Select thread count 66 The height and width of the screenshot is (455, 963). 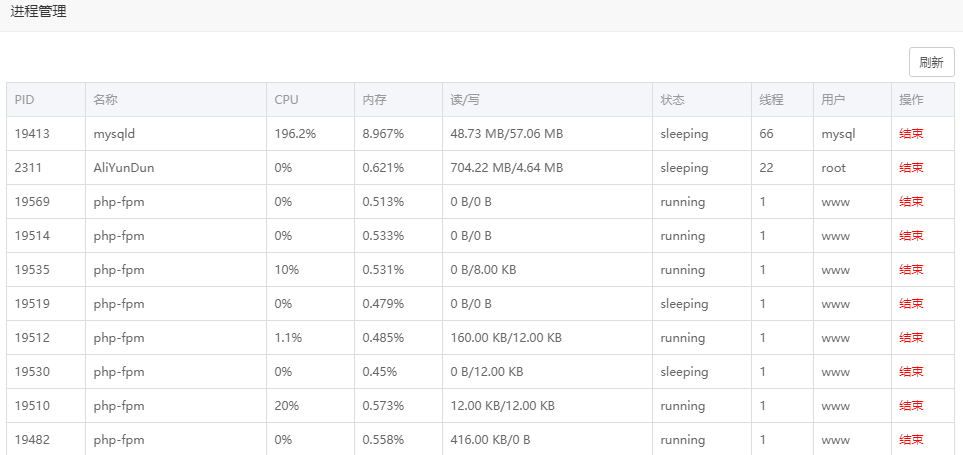pos(766,134)
